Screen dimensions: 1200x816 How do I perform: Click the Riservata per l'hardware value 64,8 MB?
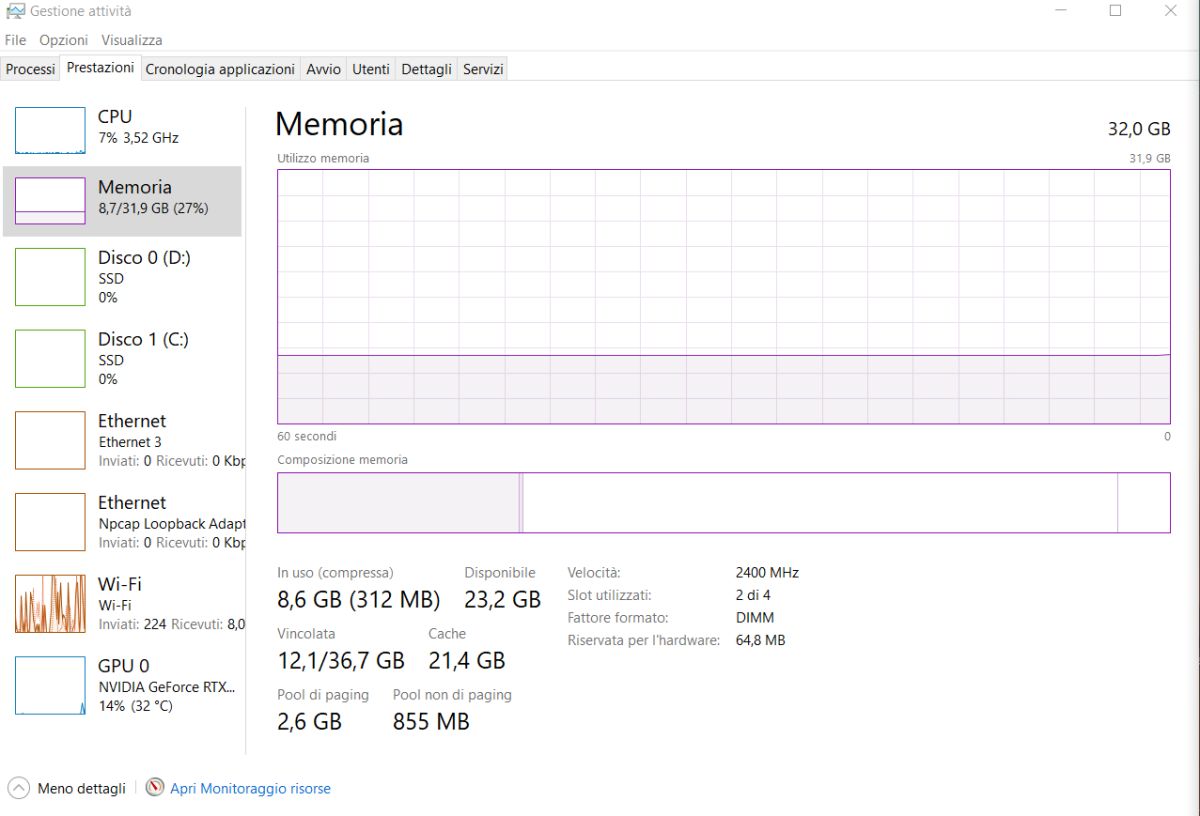[x=760, y=640]
